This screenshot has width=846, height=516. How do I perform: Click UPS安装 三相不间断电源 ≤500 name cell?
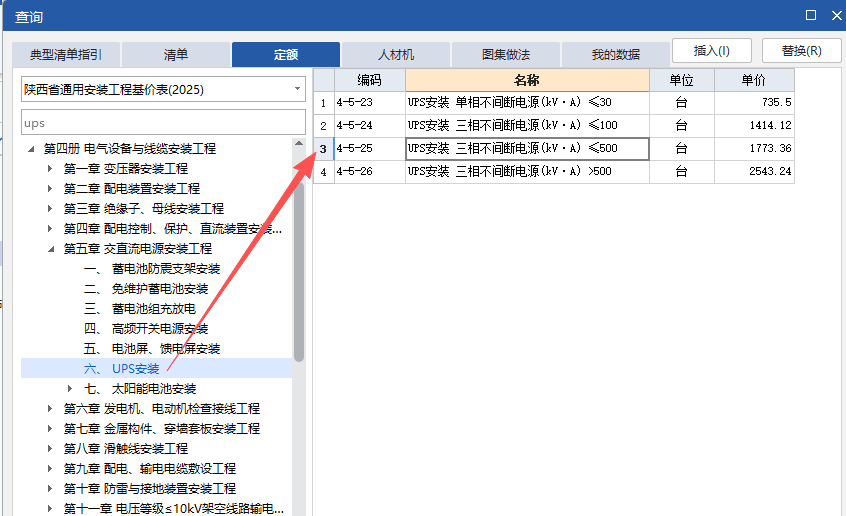527,149
